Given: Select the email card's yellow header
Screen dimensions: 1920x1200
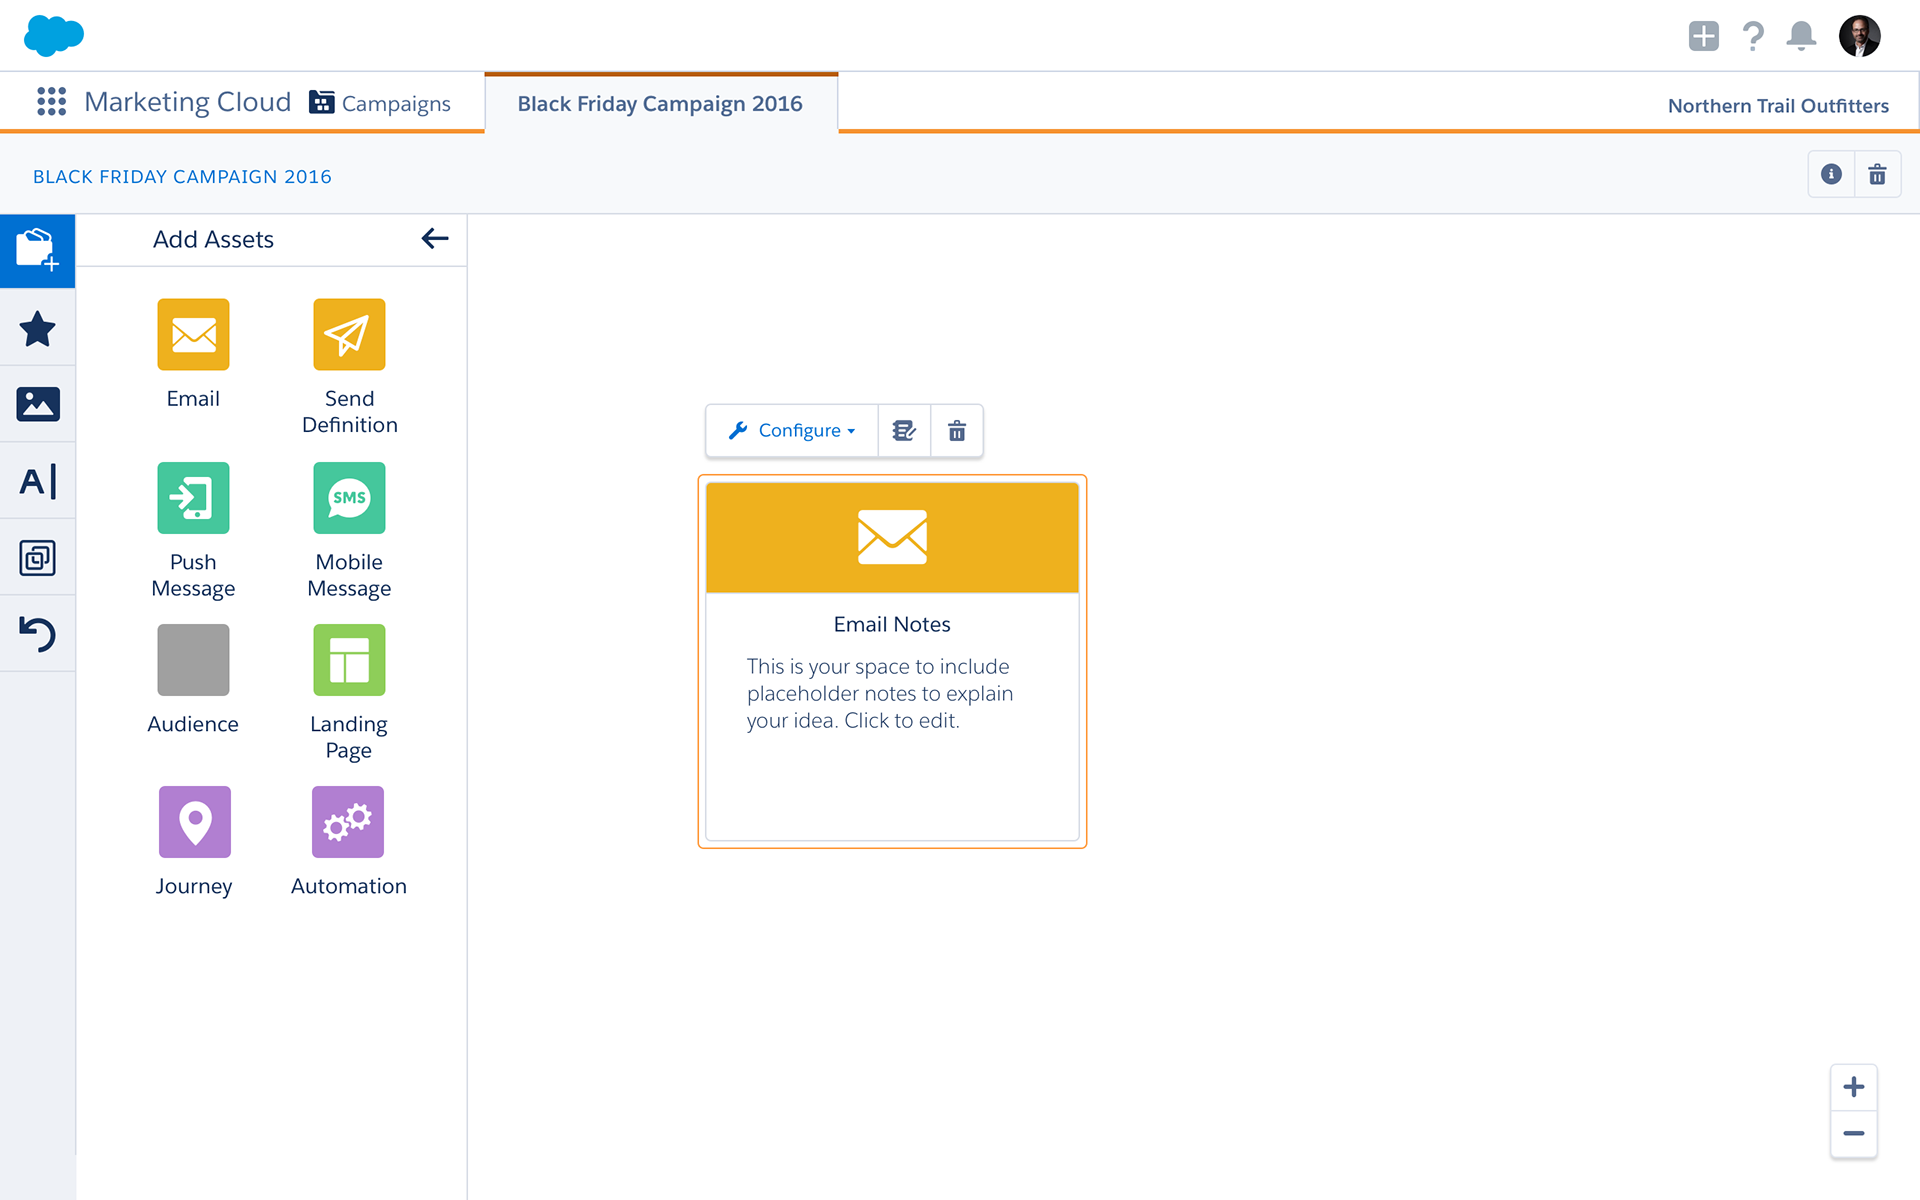Looking at the screenshot, I should pyautogui.click(x=892, y=538).
